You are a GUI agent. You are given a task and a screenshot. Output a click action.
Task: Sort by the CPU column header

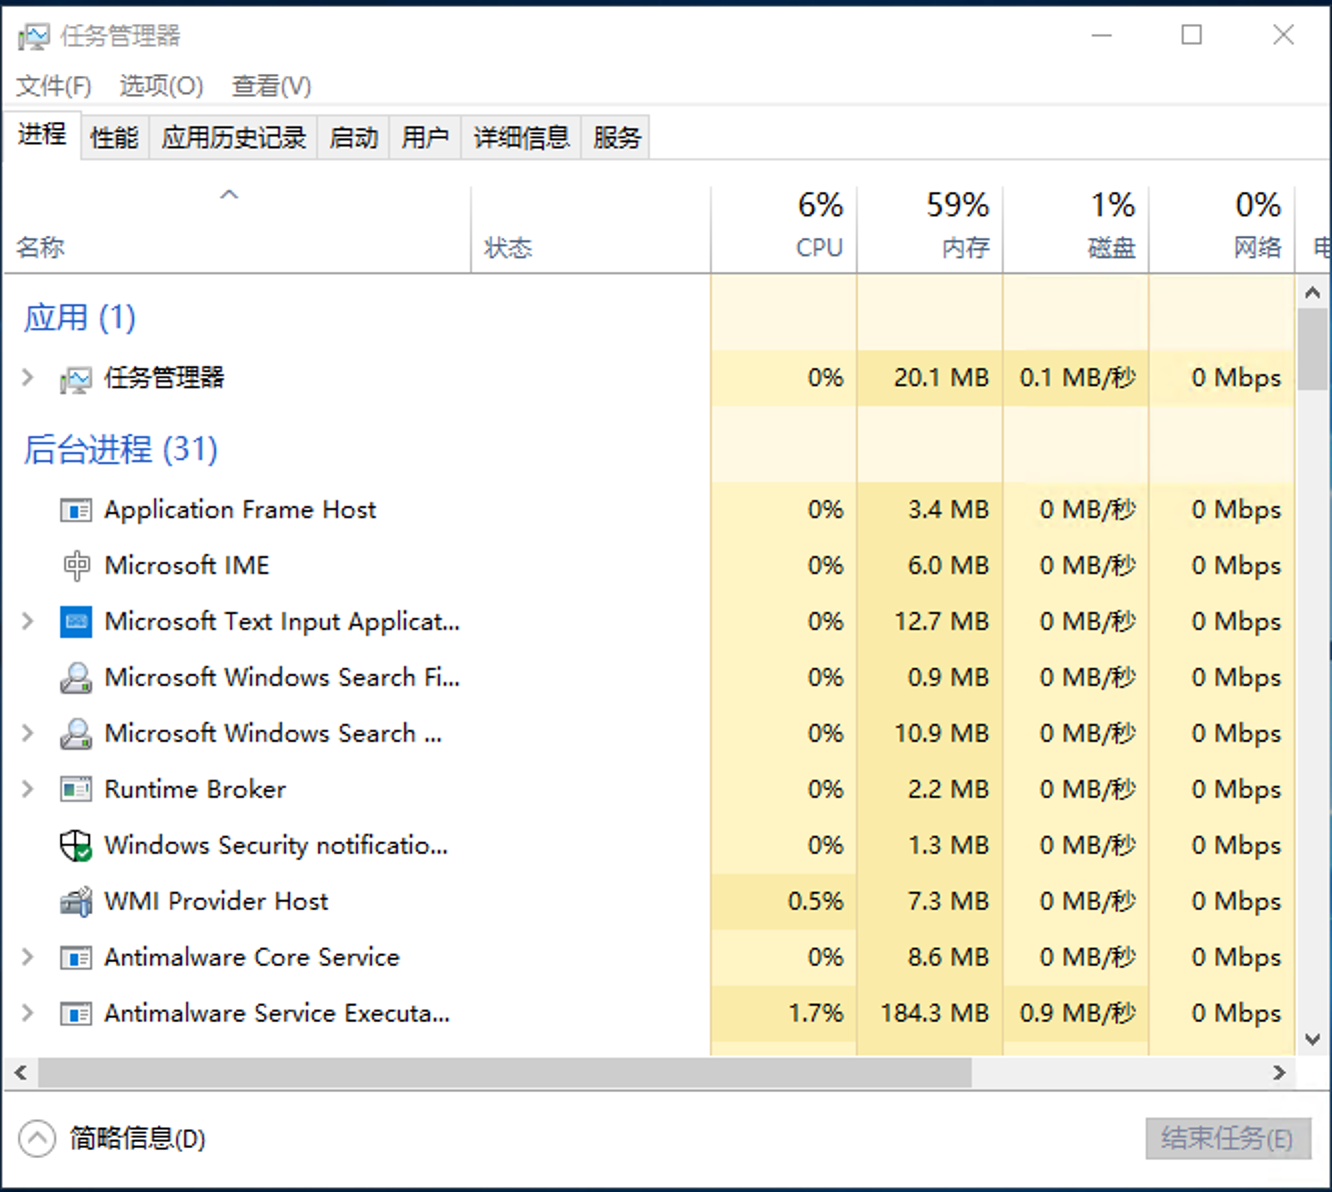click(x=784, y=230)
